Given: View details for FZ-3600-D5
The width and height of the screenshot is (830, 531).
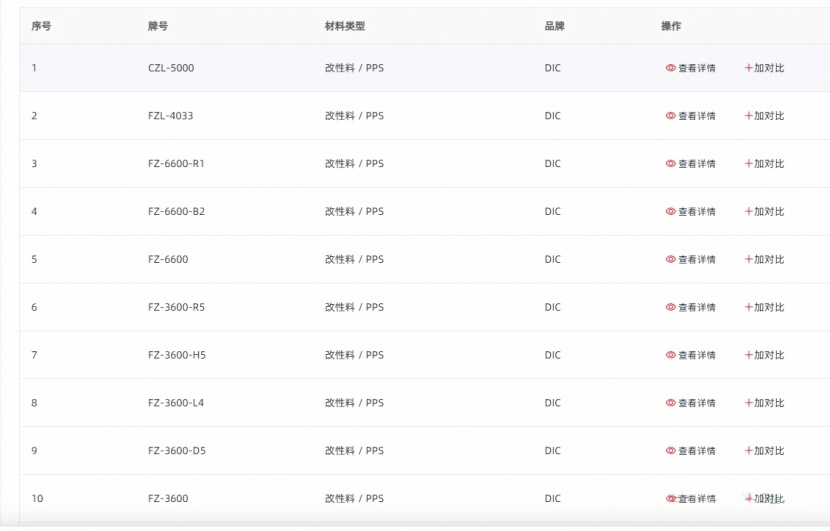Looking at the screenshot, I should [x=690, y=451].
